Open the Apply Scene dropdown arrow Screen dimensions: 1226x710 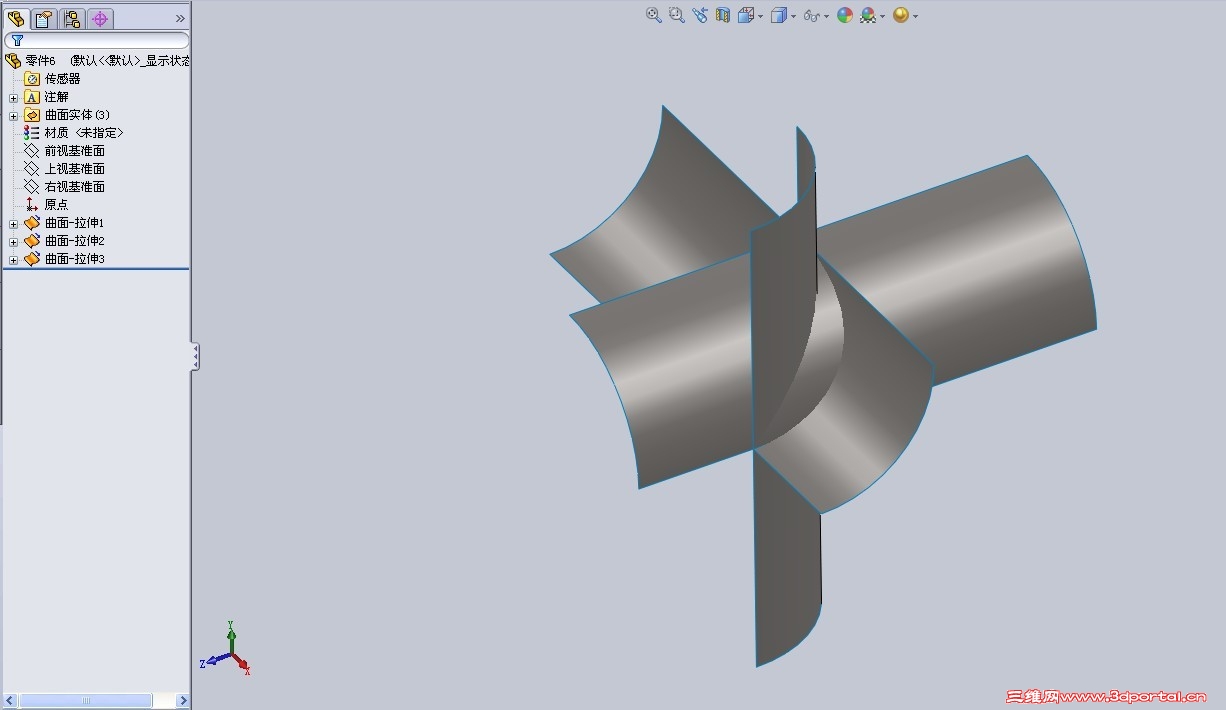click(883, 16)
